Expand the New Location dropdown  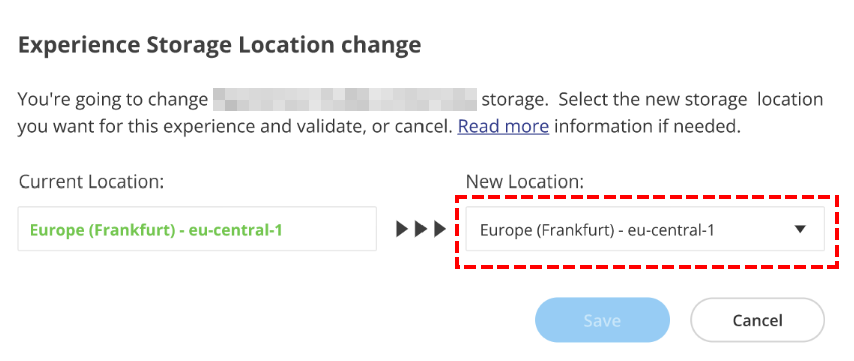pos(645,229)
